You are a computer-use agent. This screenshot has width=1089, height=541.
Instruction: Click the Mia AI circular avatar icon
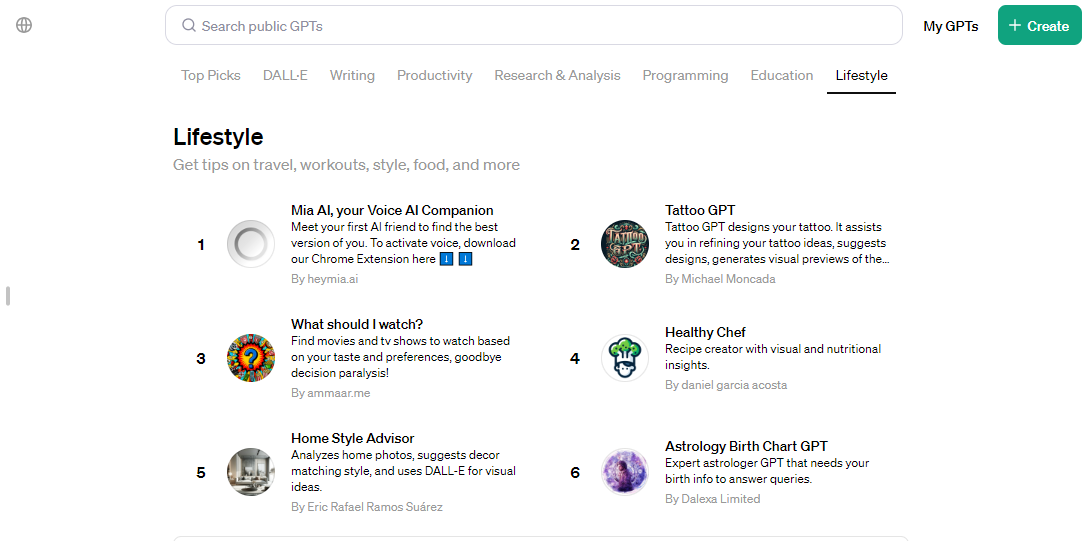coord(250,244)
